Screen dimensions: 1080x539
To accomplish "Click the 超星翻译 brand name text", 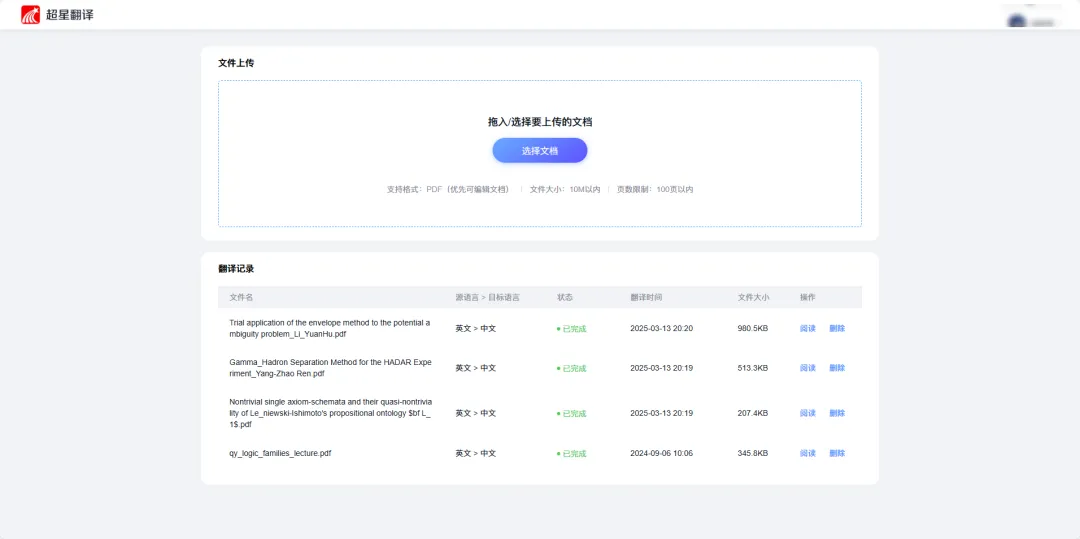I will click(x=69, y=15).
